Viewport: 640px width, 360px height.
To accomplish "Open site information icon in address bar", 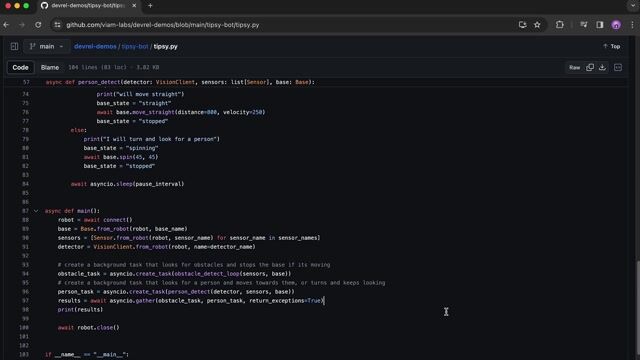I will tap(58, 25).
